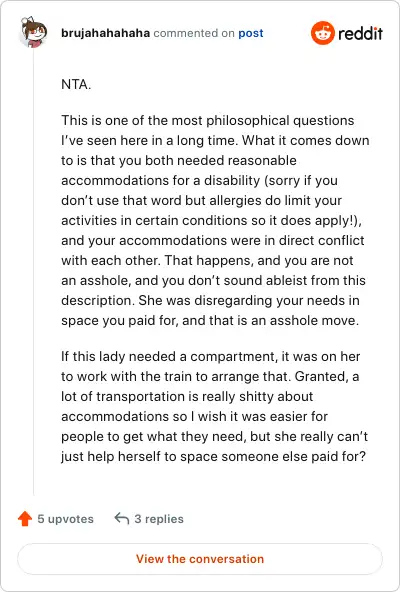Click the 'View the conversation' button
Viewport: 400px width, 592px height.
click(x=200, y=559)
